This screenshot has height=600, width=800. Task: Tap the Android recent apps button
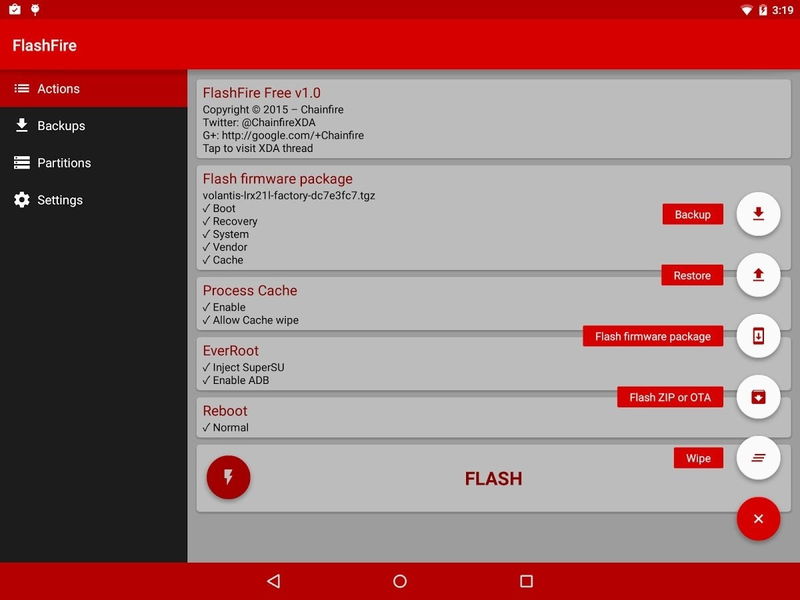point(527,581)
